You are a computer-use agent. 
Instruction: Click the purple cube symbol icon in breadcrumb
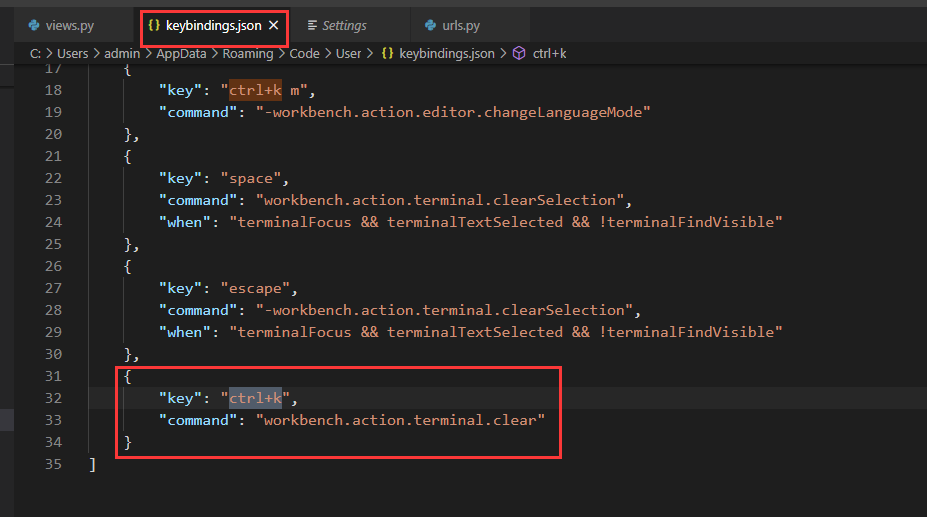(x=519, y=53)
